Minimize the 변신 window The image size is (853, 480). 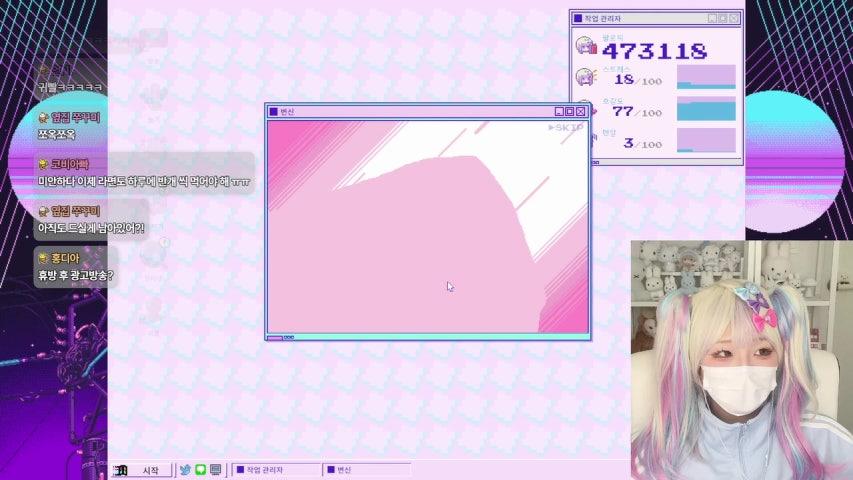point(559,112)
